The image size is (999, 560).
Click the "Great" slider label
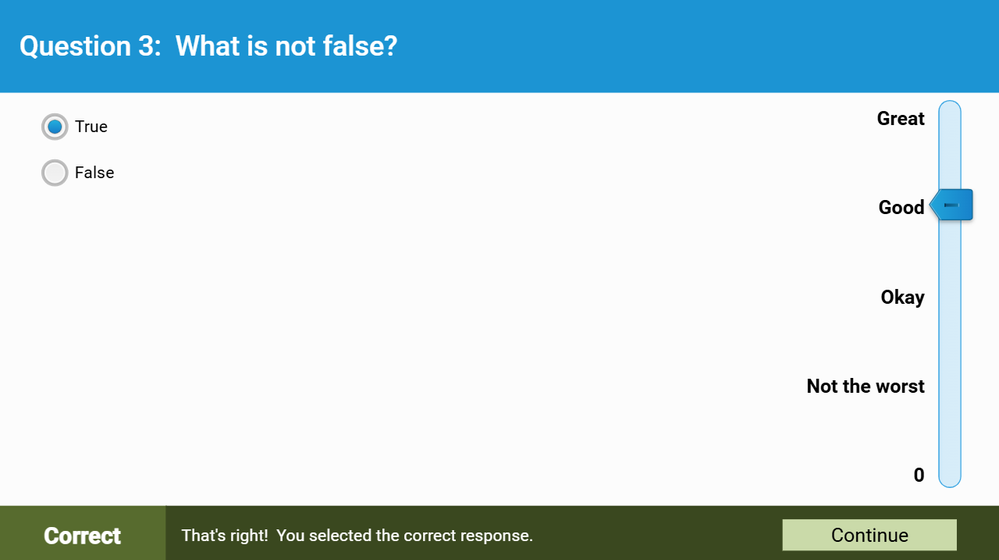(x=900, y=119)
